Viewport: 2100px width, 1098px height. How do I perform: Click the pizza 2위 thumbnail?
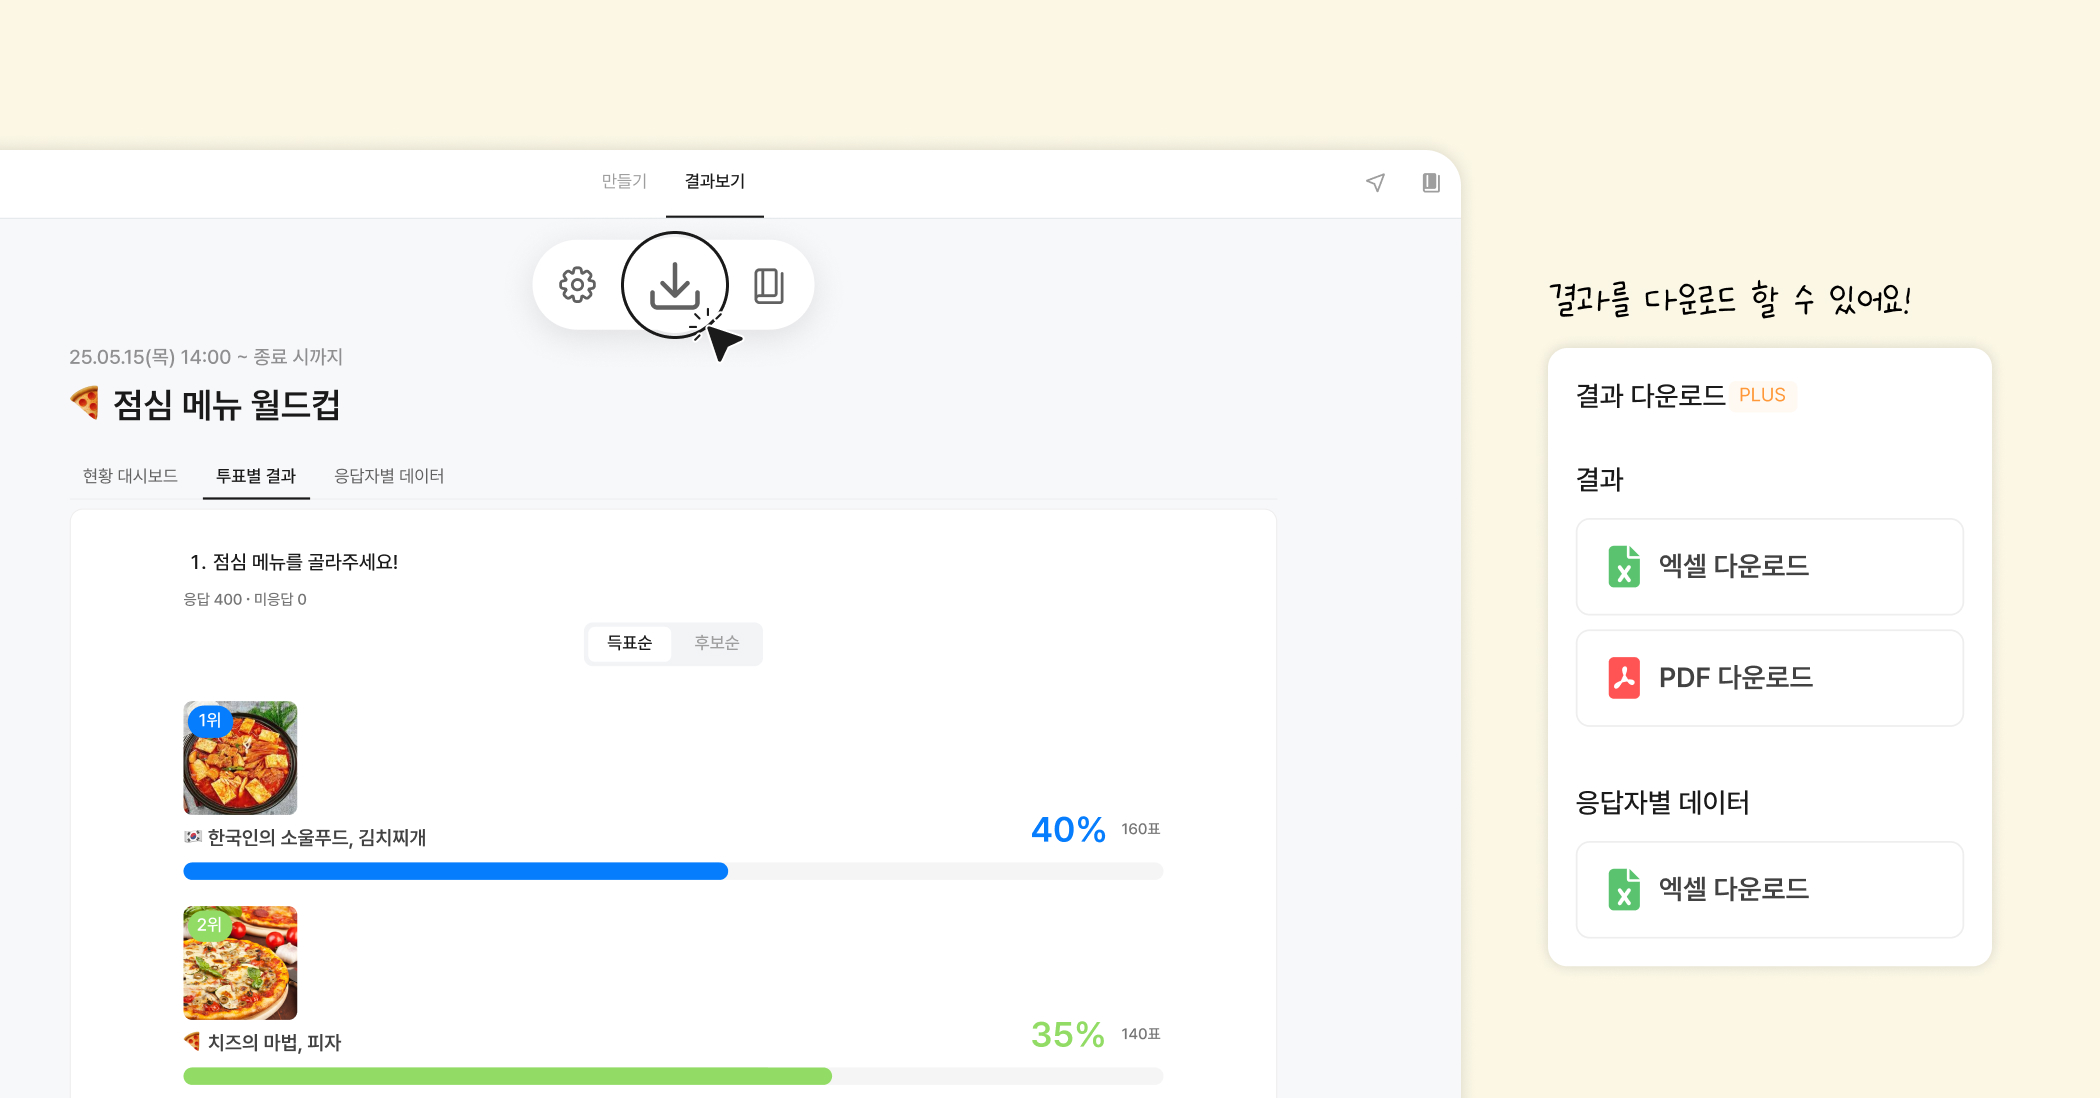(240, 963)
